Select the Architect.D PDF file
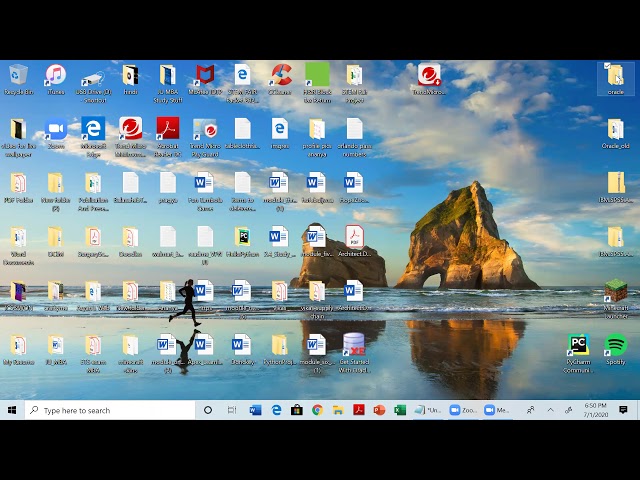The image size is (640, 480). (x=354, y=241)
